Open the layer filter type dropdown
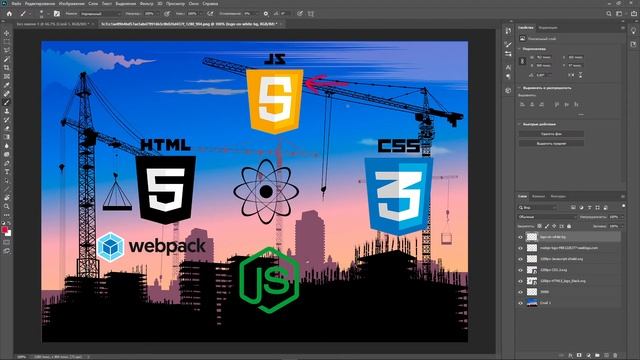Image resolution: width=640 pixels, height=360 pixels. pyautogui.click(x=538, y=207)
